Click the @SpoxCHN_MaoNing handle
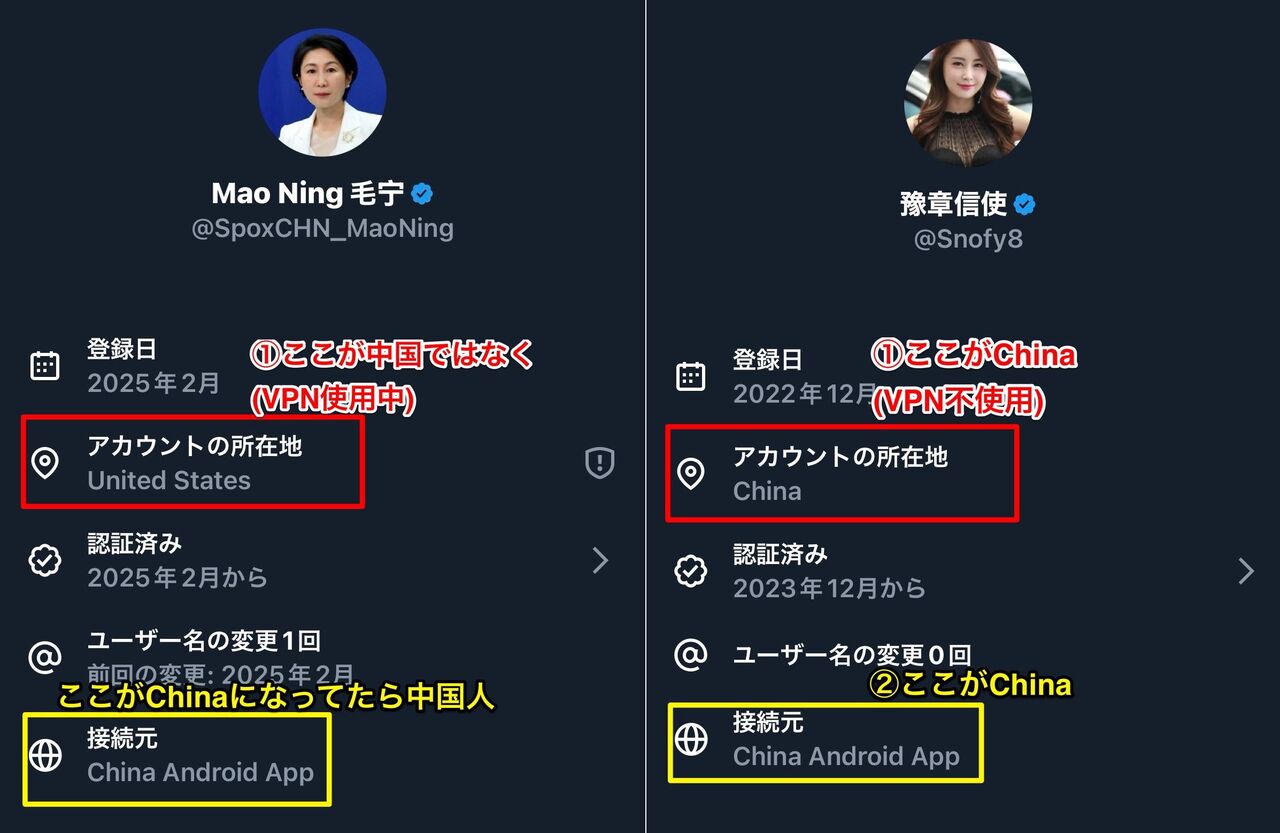Screen dimensions: 1280x833 tap(323, 228)
